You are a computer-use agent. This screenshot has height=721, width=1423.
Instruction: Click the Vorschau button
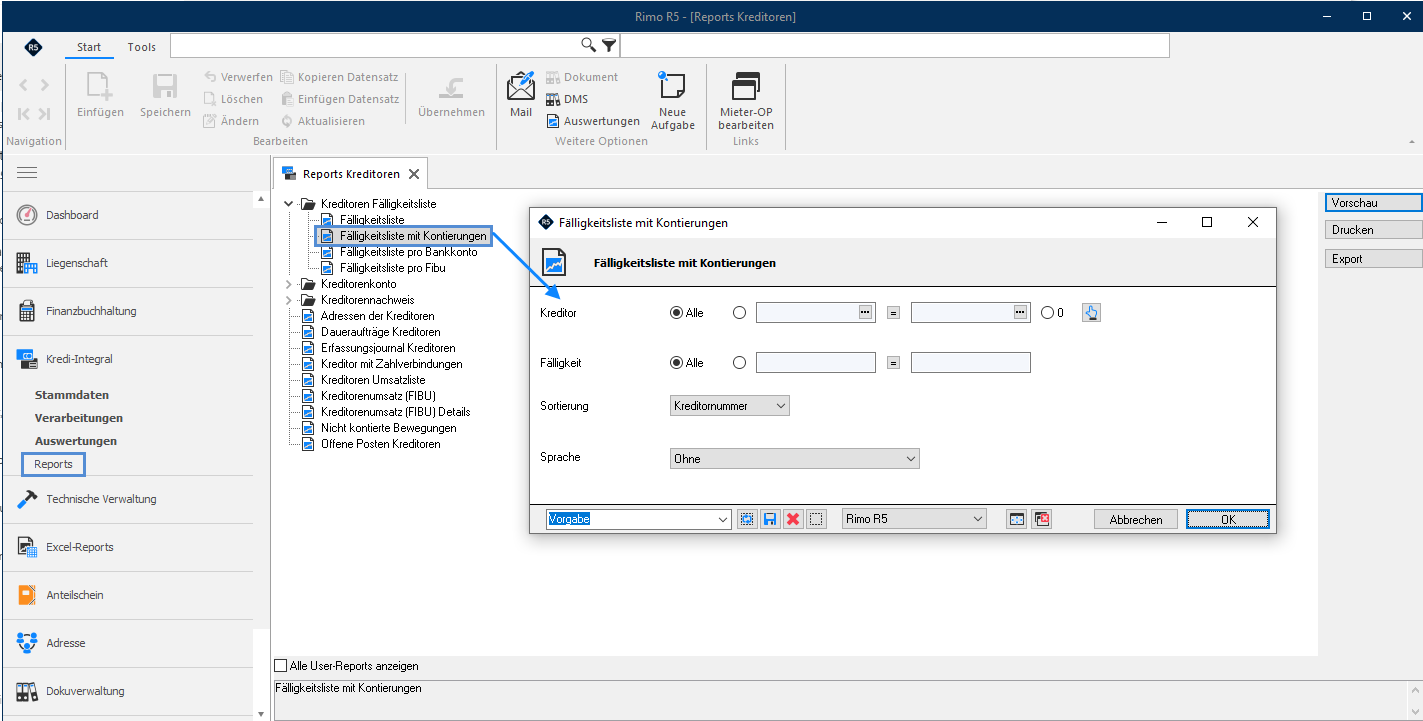coord(1373,203)
